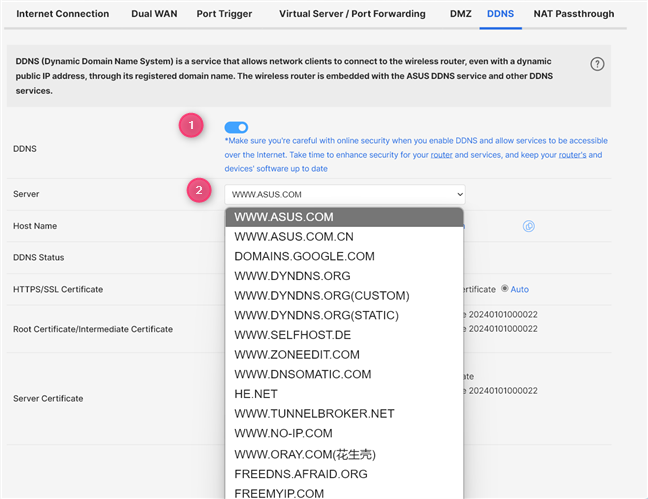Click the HTTPS/SSL Certificate label
Viewport: 648px width, 499px height.
[x=58, y=289]
